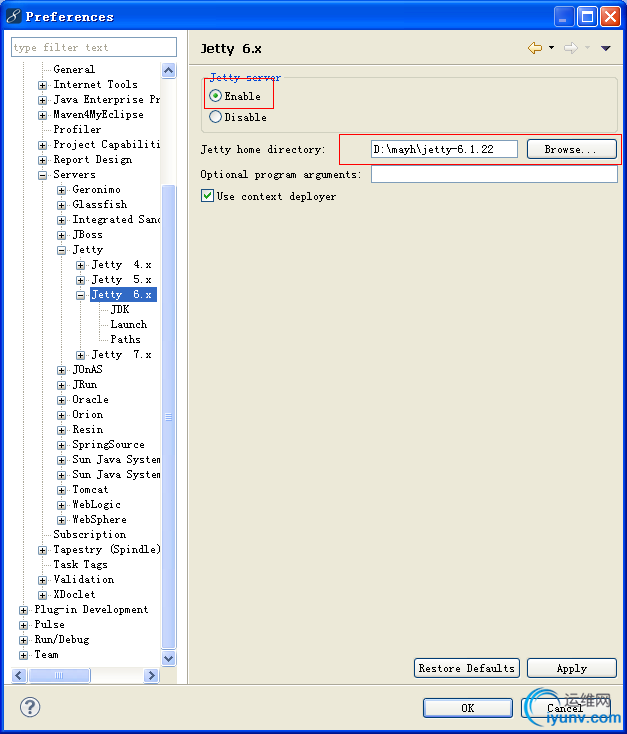Viewport: 627px width, 734px height.
Task: Open the preferences view menu triangle
Action: click(605, 48)
